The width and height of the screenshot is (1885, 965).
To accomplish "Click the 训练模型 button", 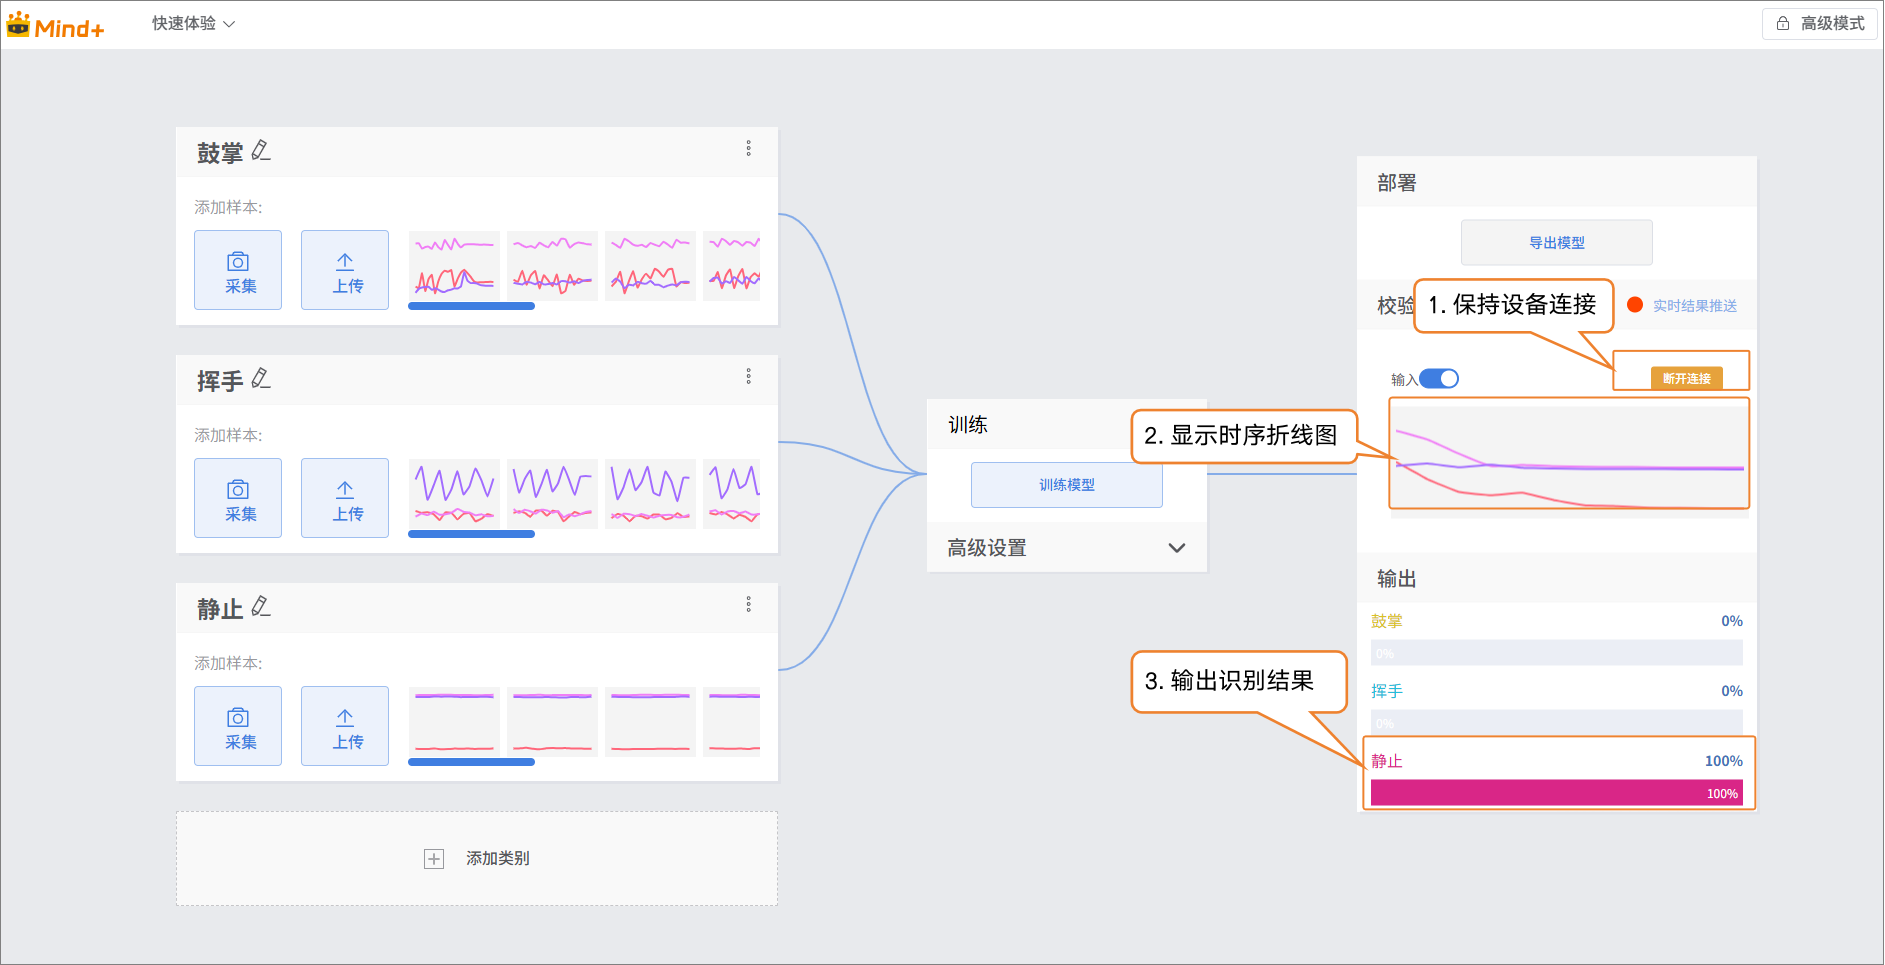I will point(1066,485).
